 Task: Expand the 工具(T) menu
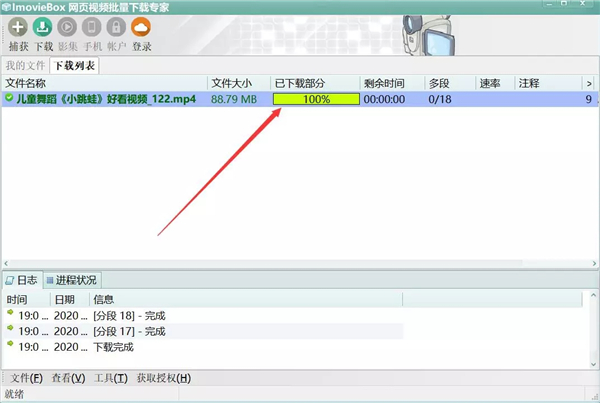[110, 378]
